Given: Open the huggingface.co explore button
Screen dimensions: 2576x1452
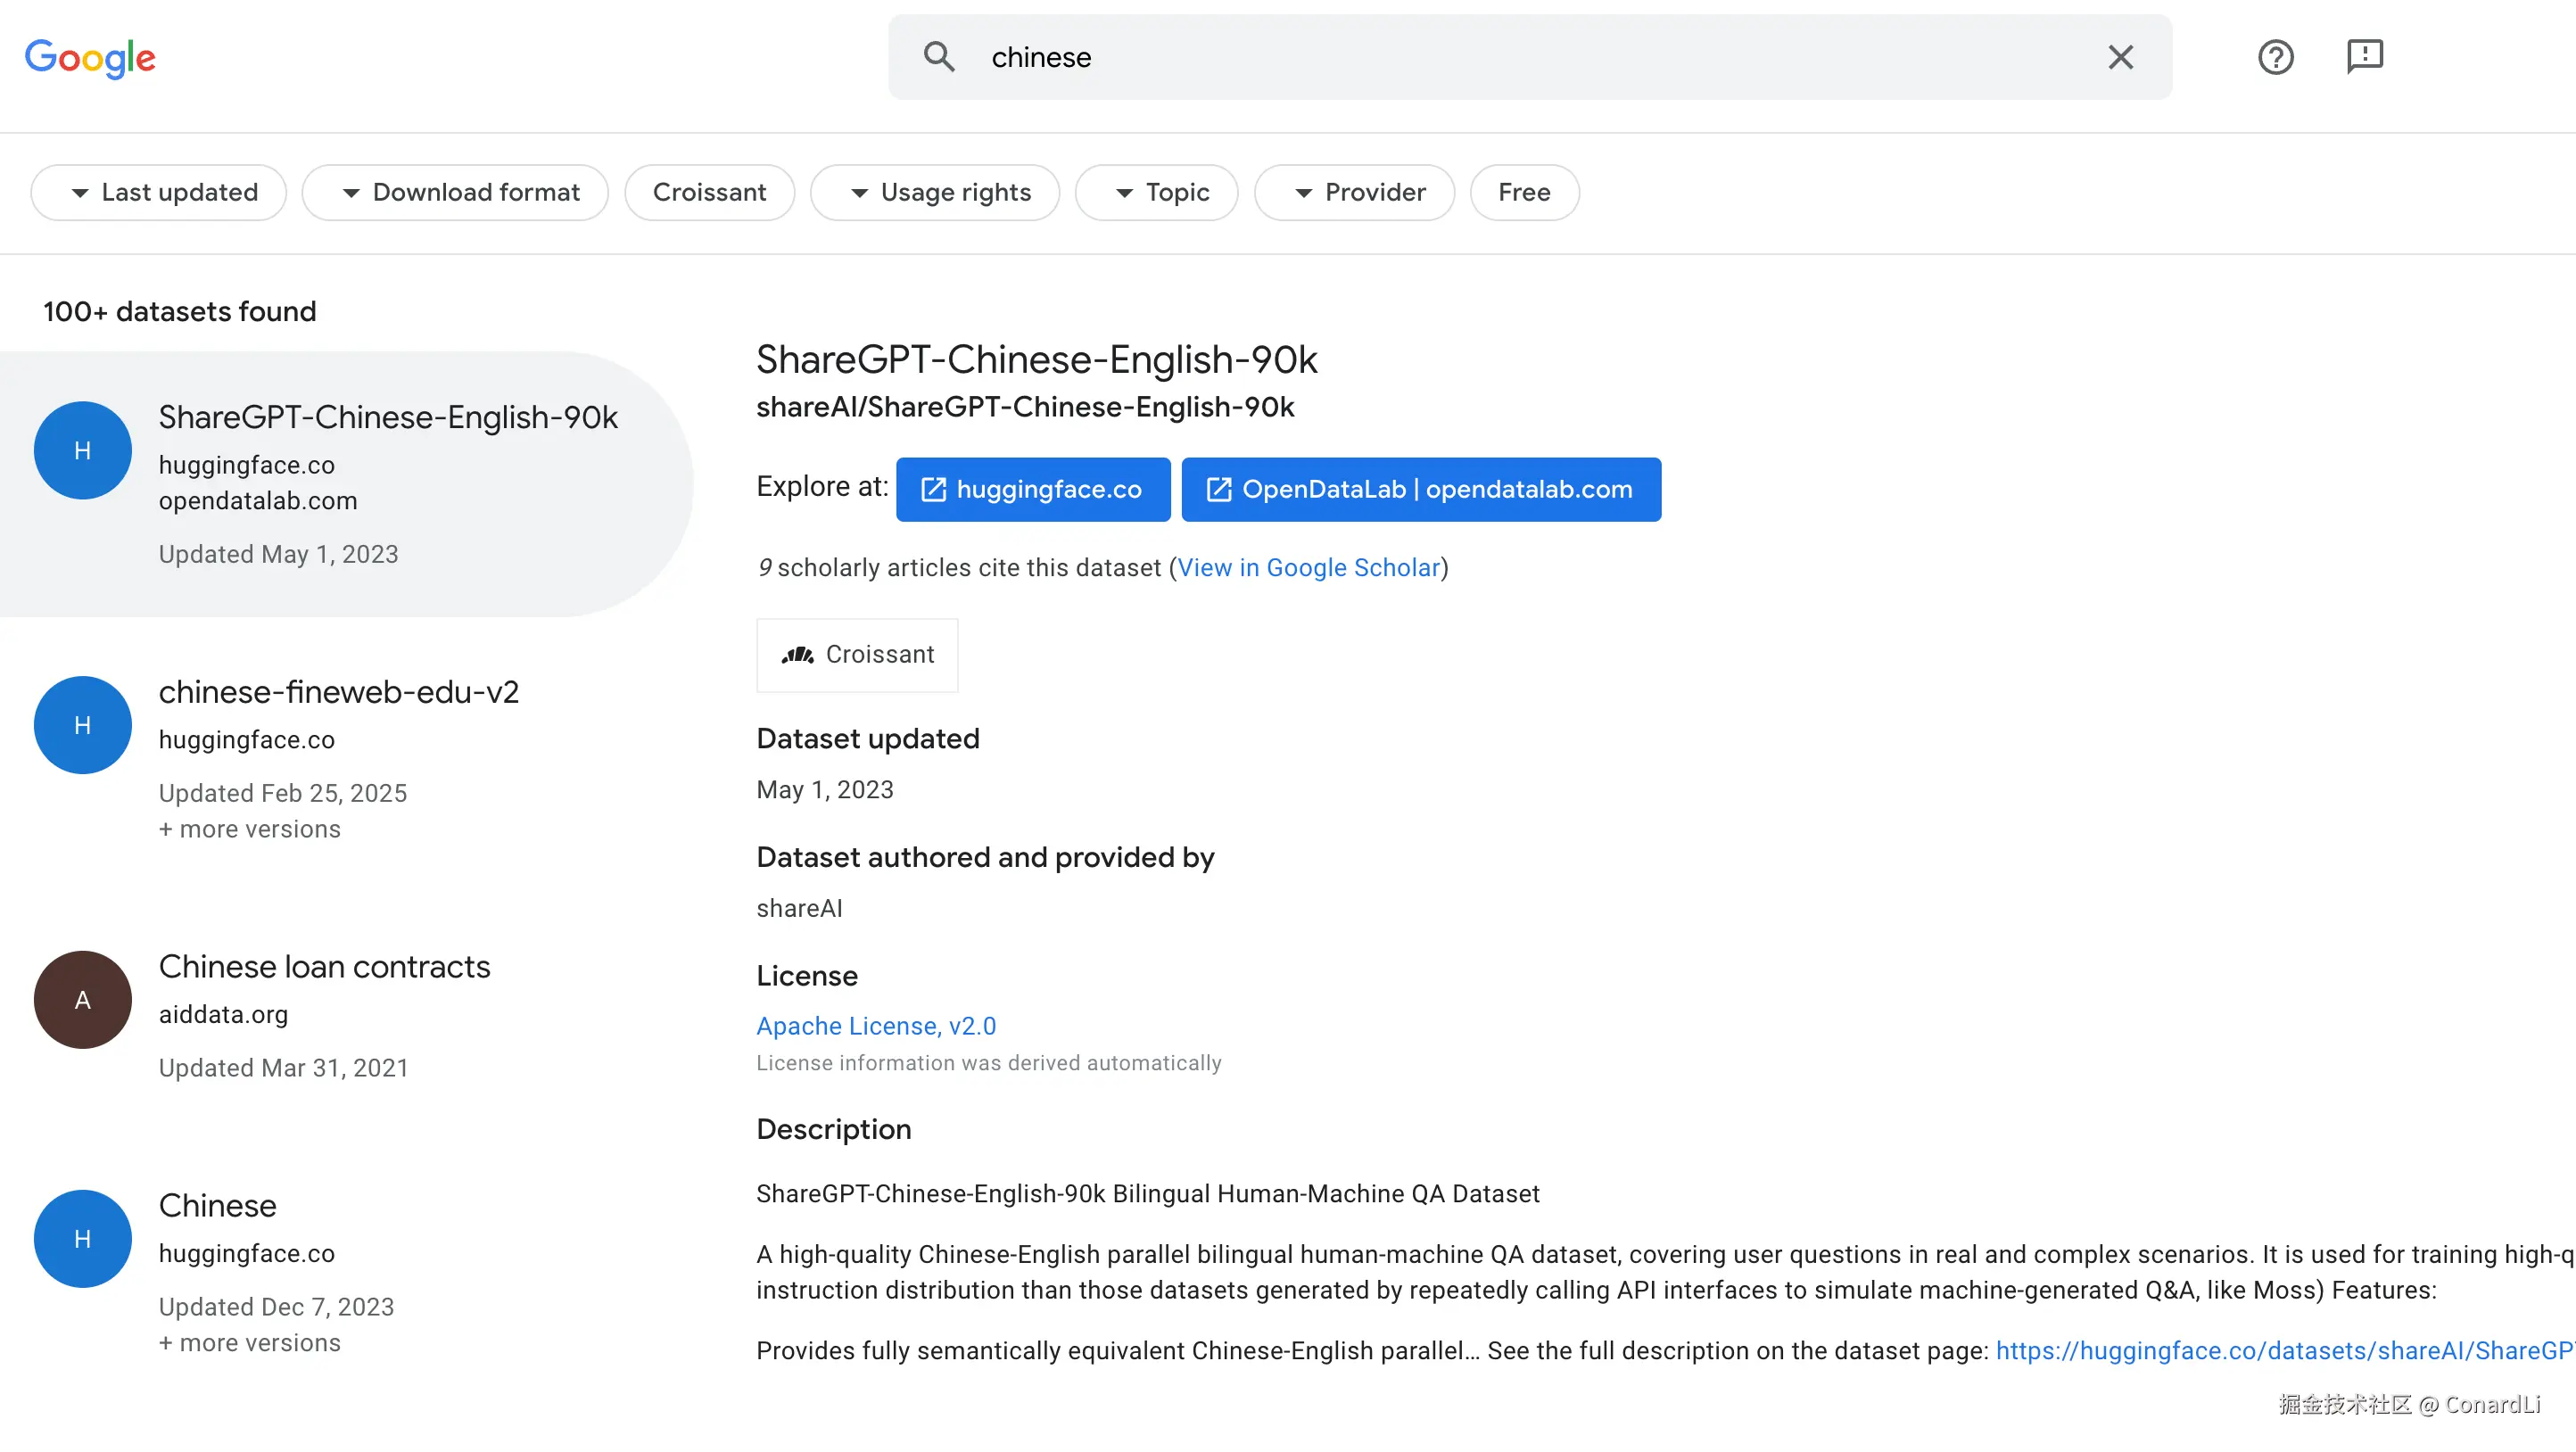Looking at the screenshot, I should pos(1033,489).
